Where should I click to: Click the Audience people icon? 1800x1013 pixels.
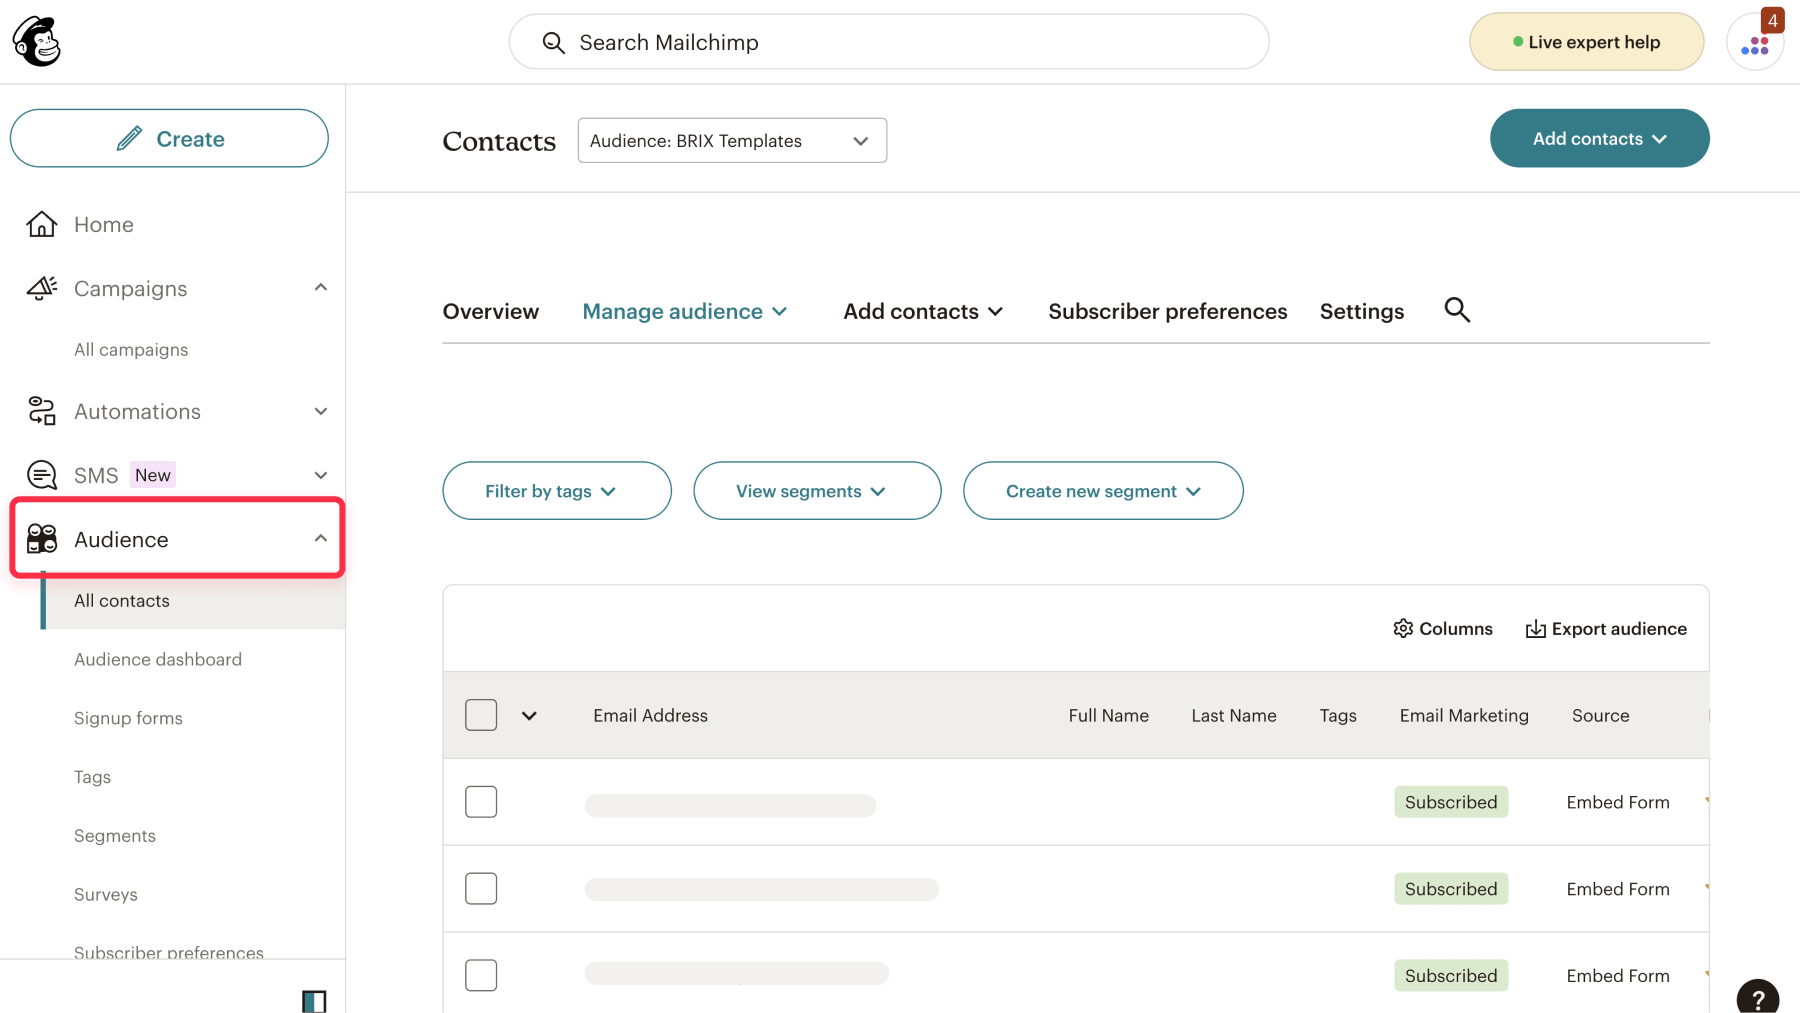(x=42, y=538)
